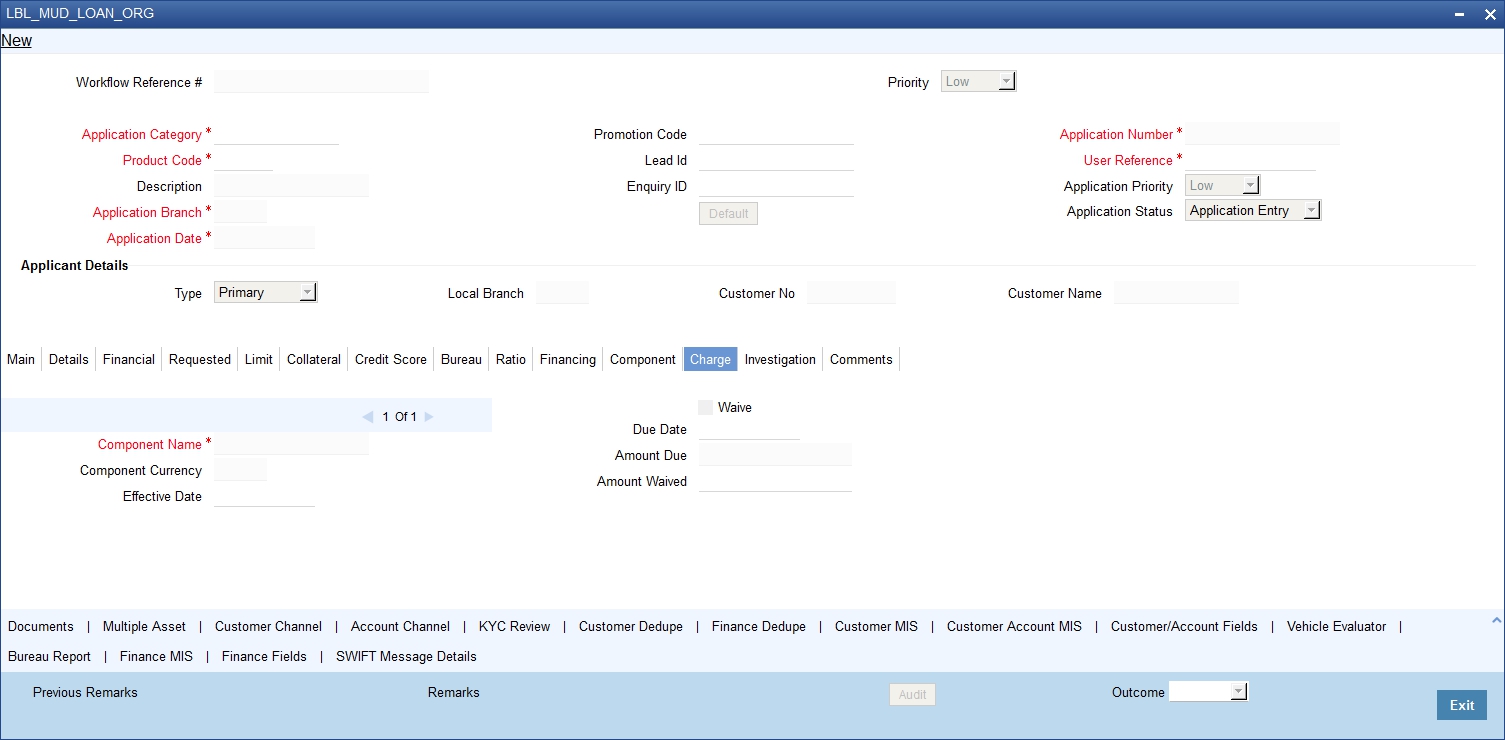Click the Exit button

click(x=1462, y=705)
